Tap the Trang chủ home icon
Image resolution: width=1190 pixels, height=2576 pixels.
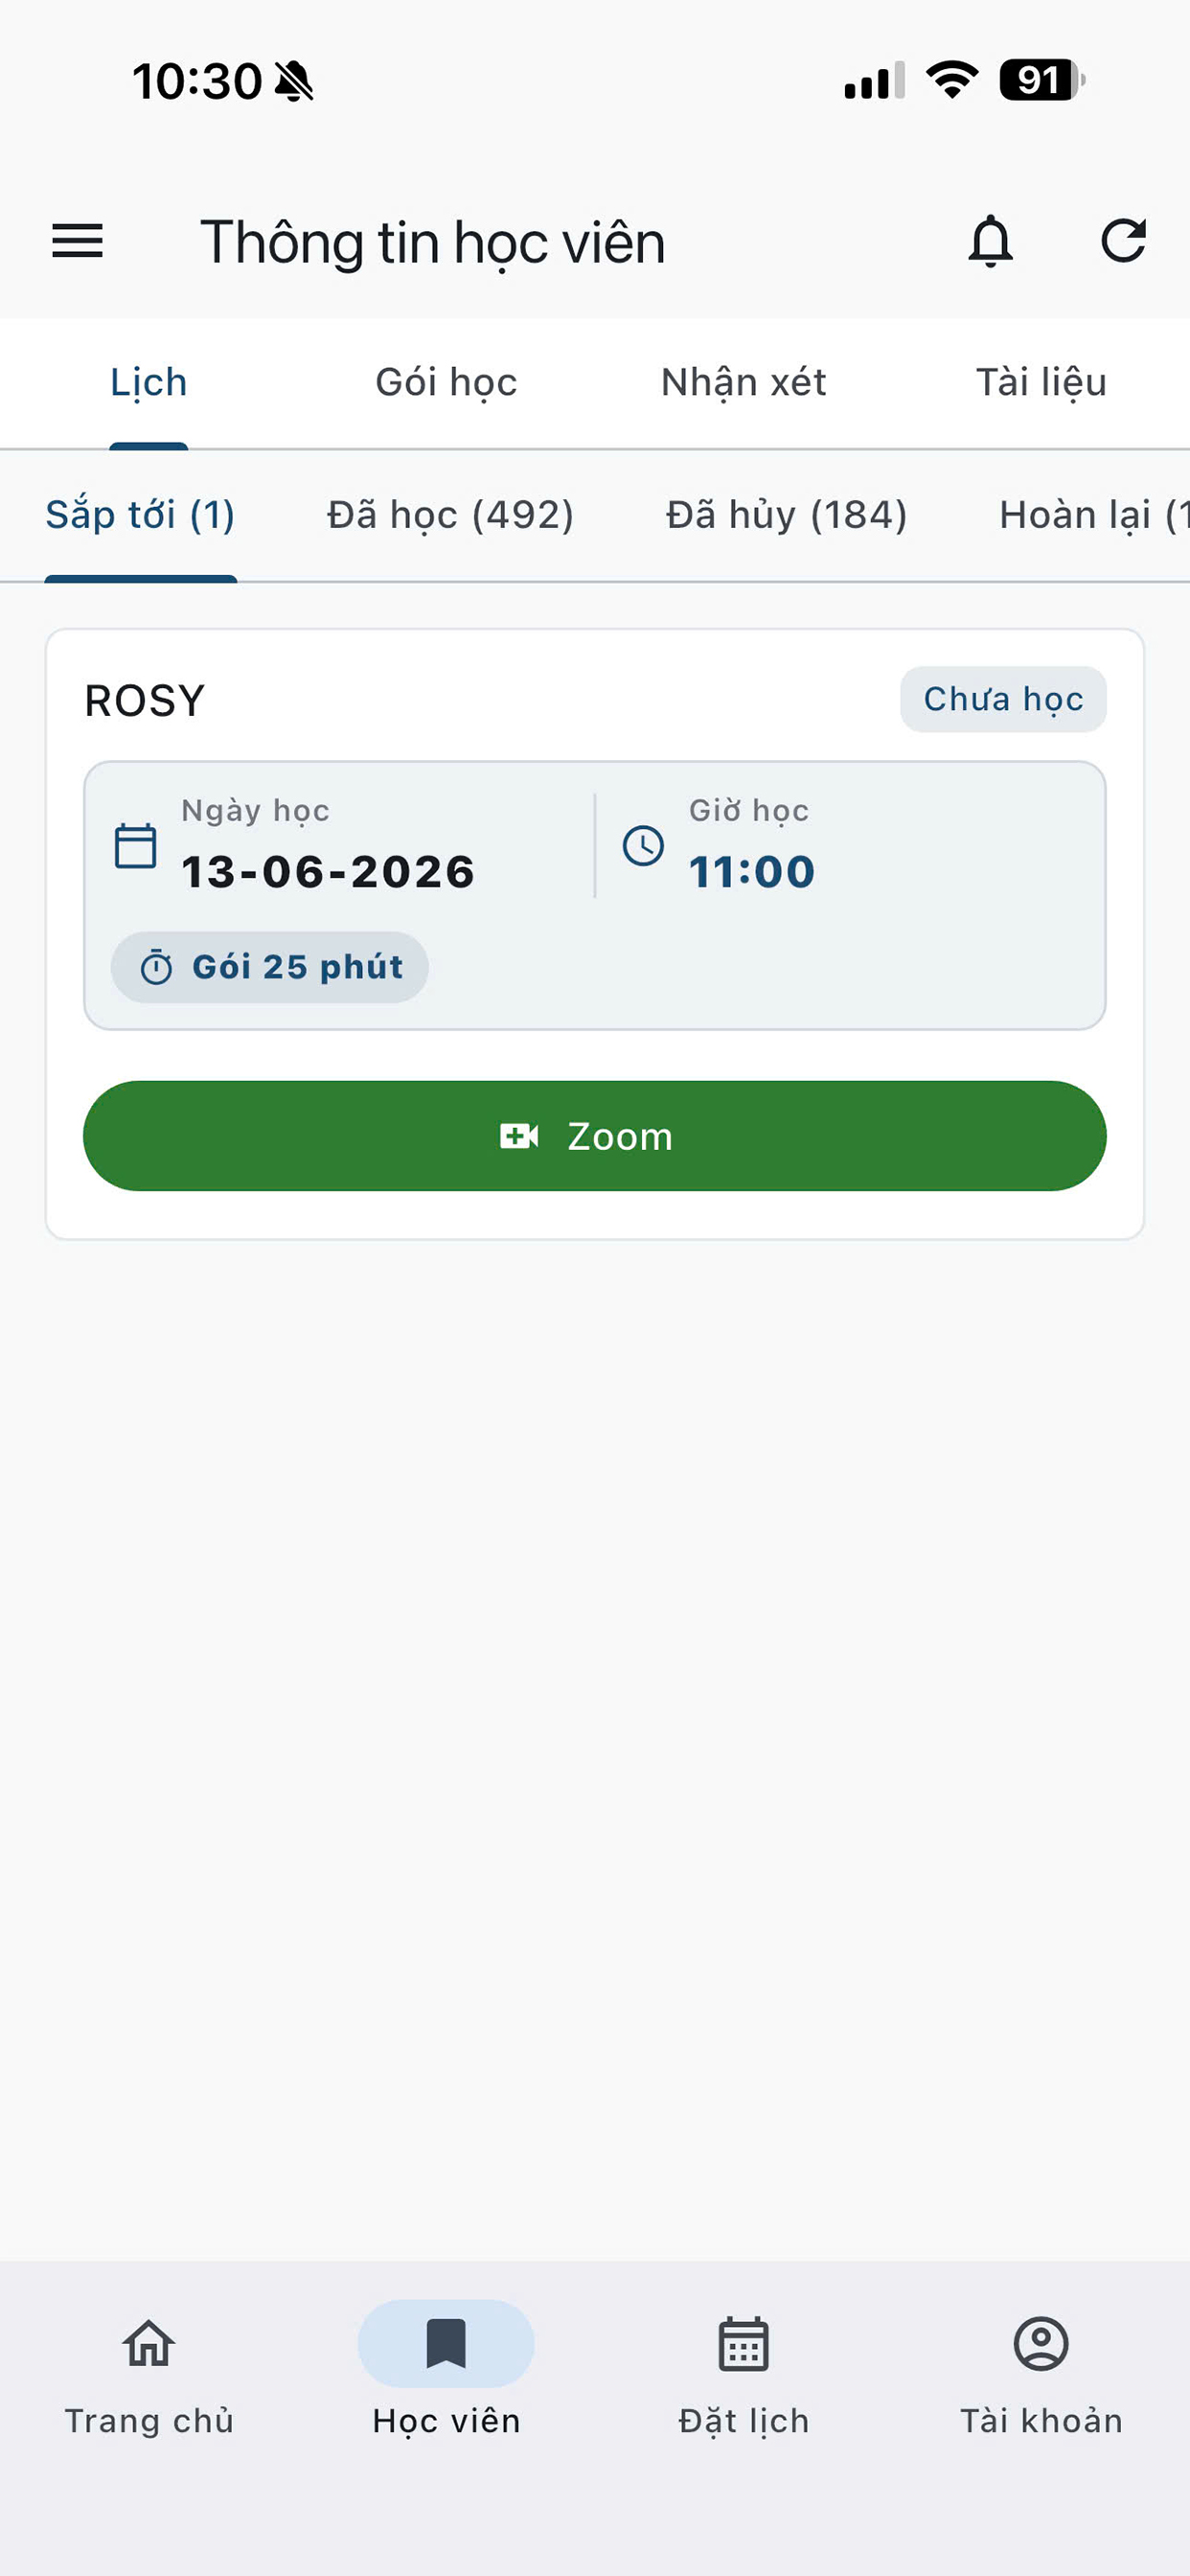coord(149,2344)
